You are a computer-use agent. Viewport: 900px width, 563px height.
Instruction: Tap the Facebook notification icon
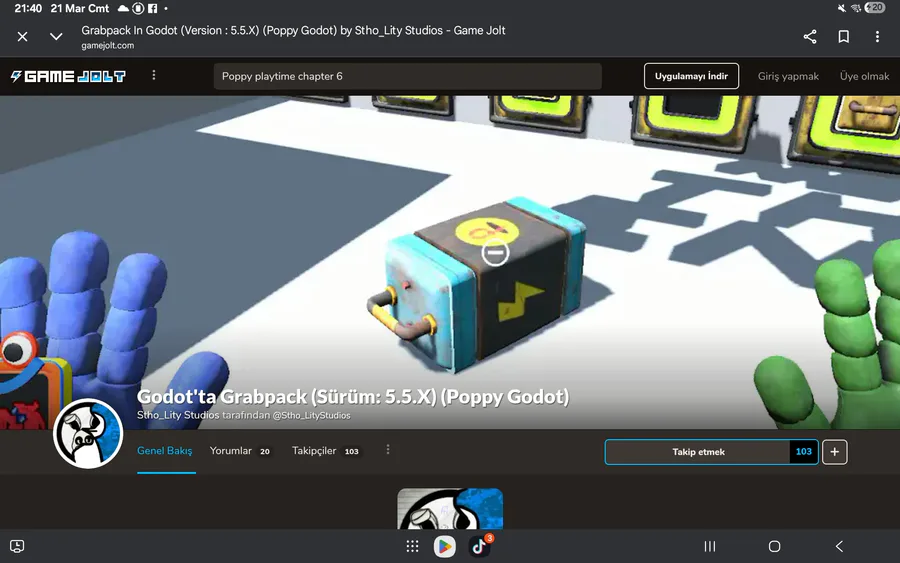coord(153,9)
